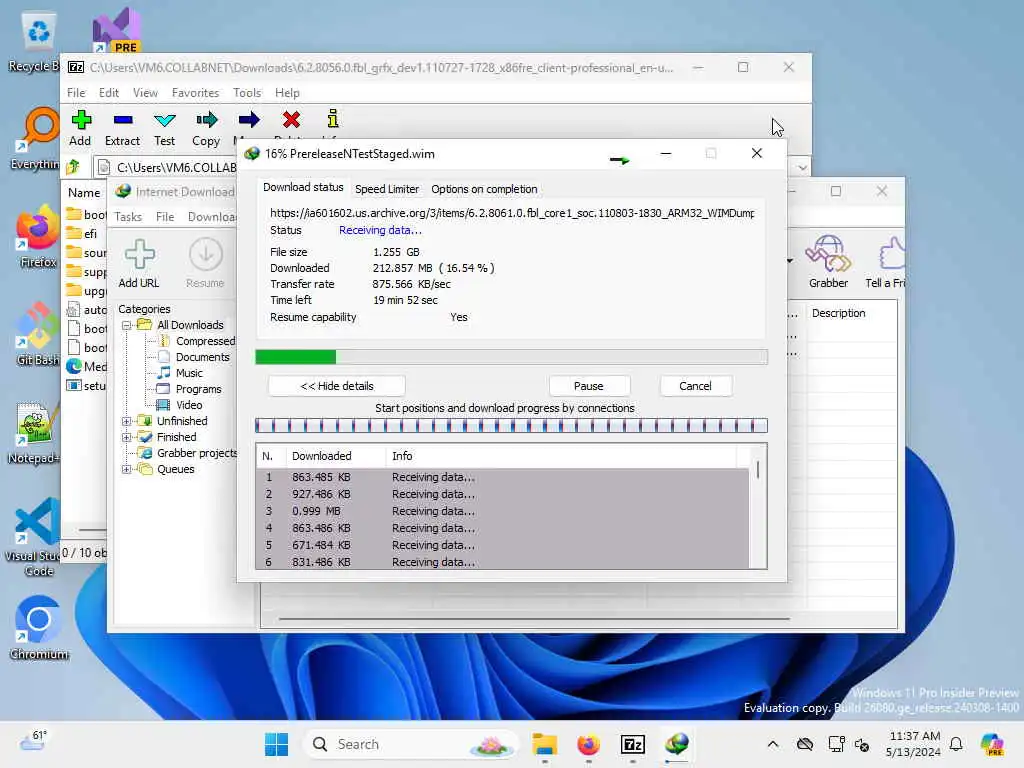Screen dimensions: 1024x768
Task: Open Git Bash desktop shortcut
Action: click(37, 334)
